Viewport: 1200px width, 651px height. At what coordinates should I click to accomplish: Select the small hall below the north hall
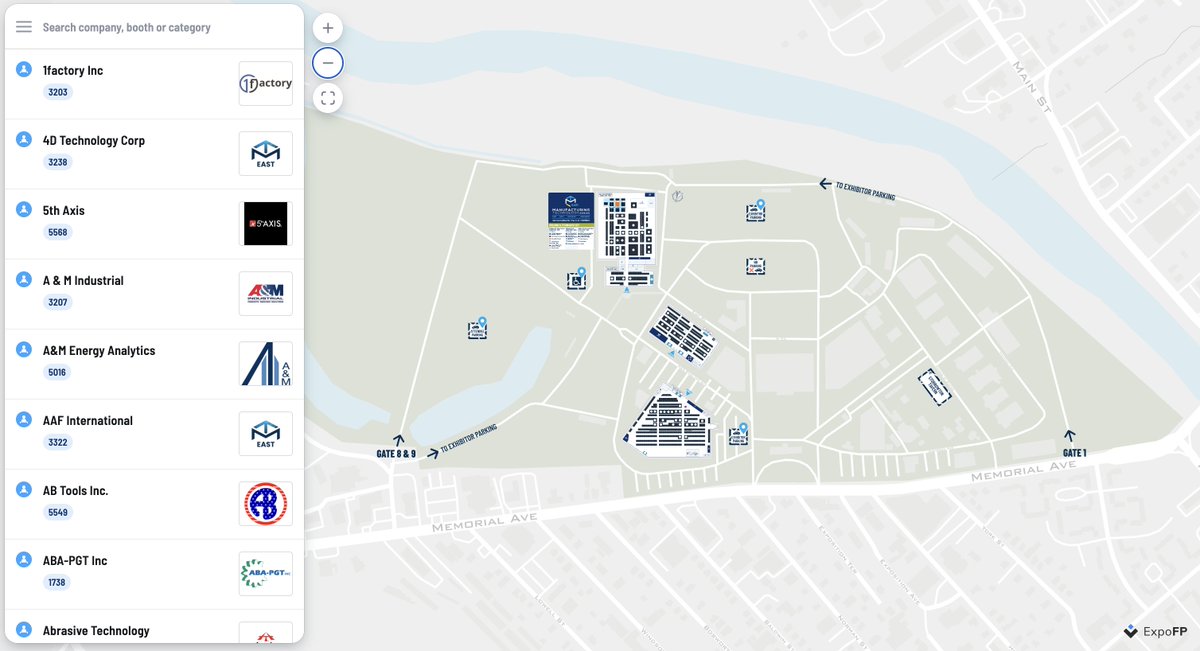coord(630,277)
